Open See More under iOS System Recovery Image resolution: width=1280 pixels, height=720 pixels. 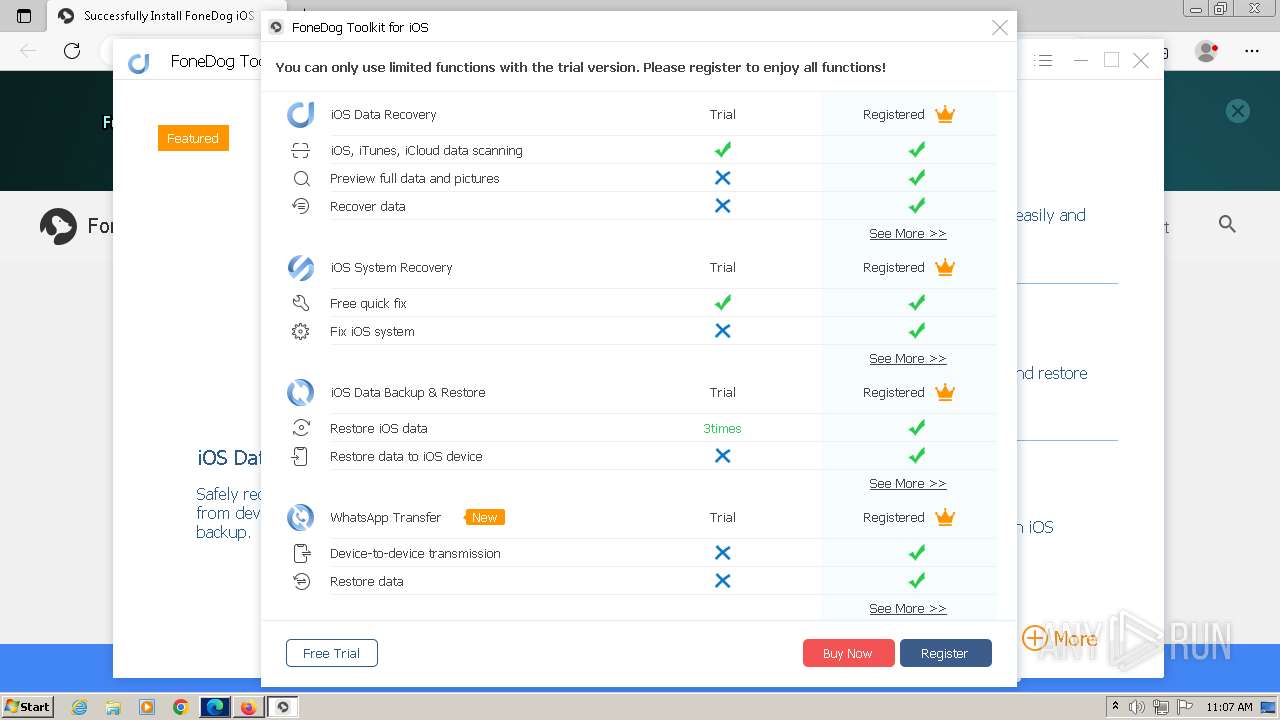coord(907,359)
